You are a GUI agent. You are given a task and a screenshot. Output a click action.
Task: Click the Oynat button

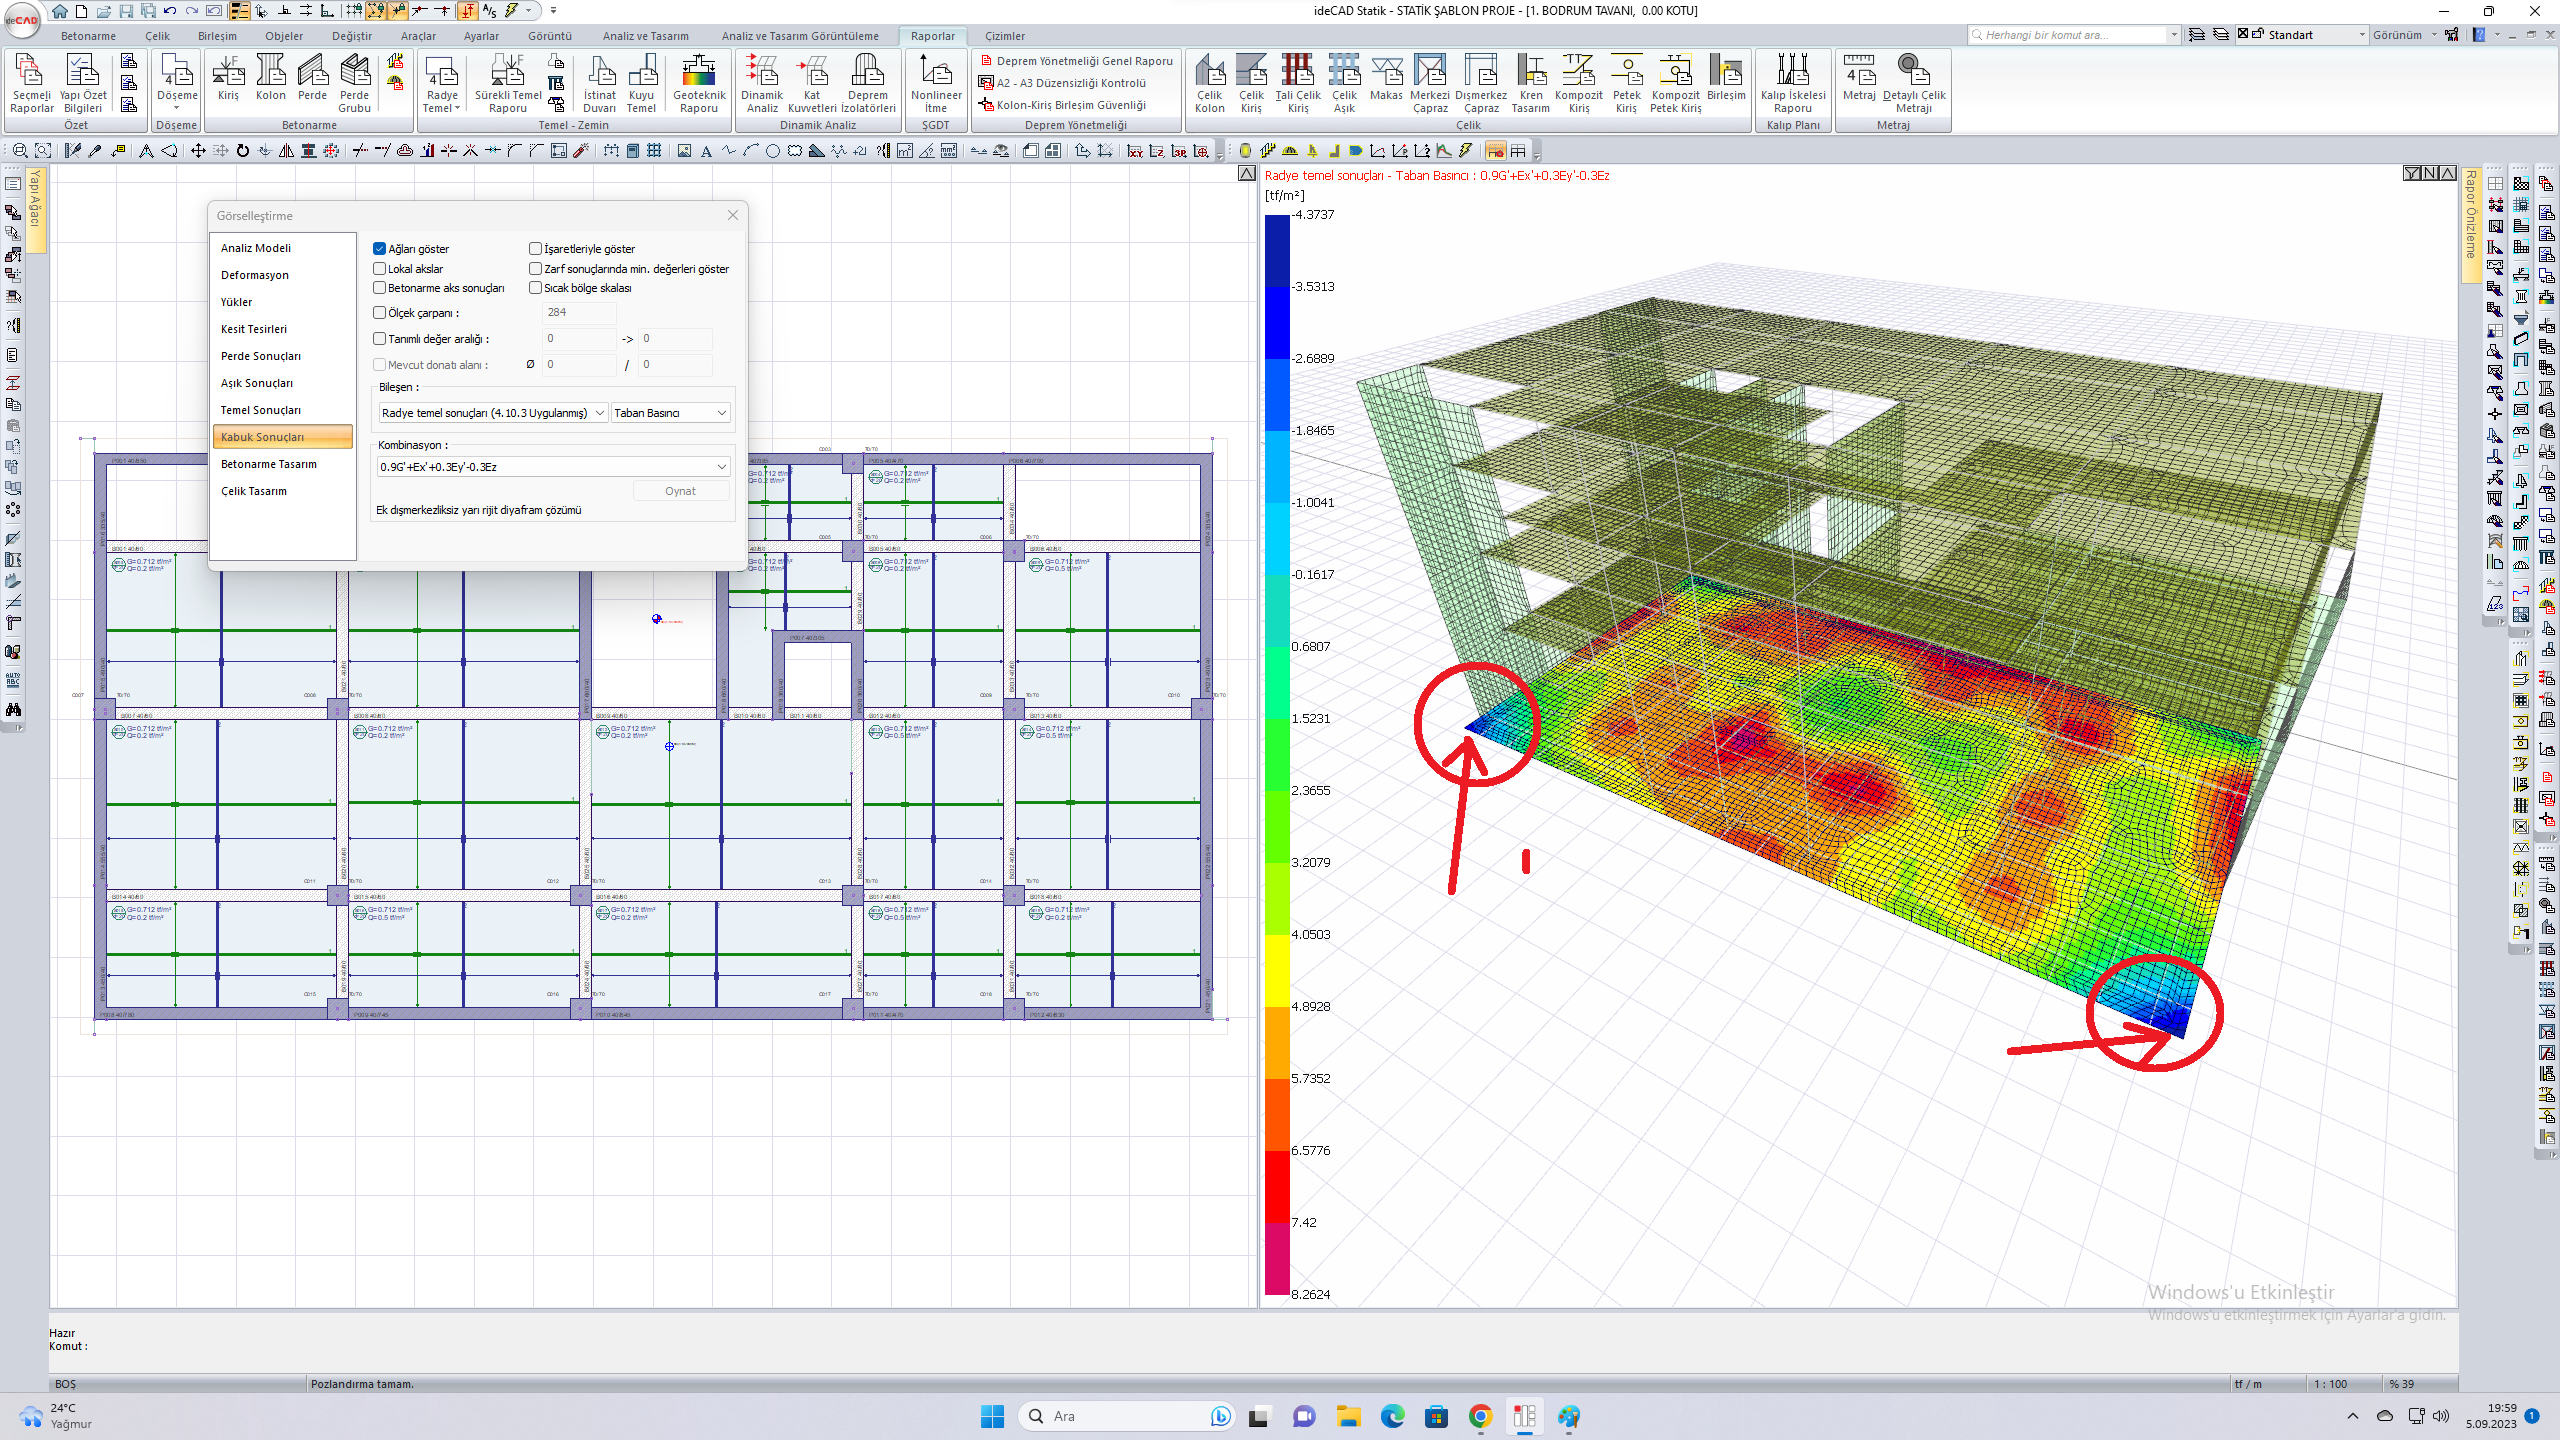[680, 491]
